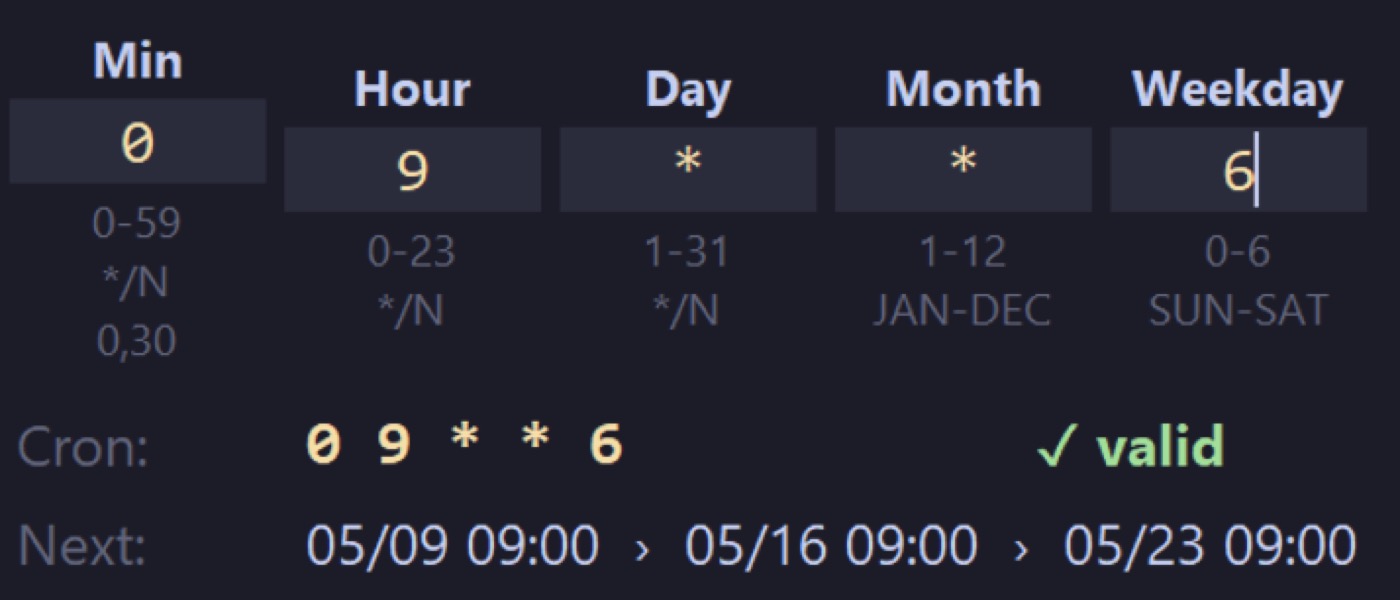Click the Min input field containing 0

[x=138, y=141]
